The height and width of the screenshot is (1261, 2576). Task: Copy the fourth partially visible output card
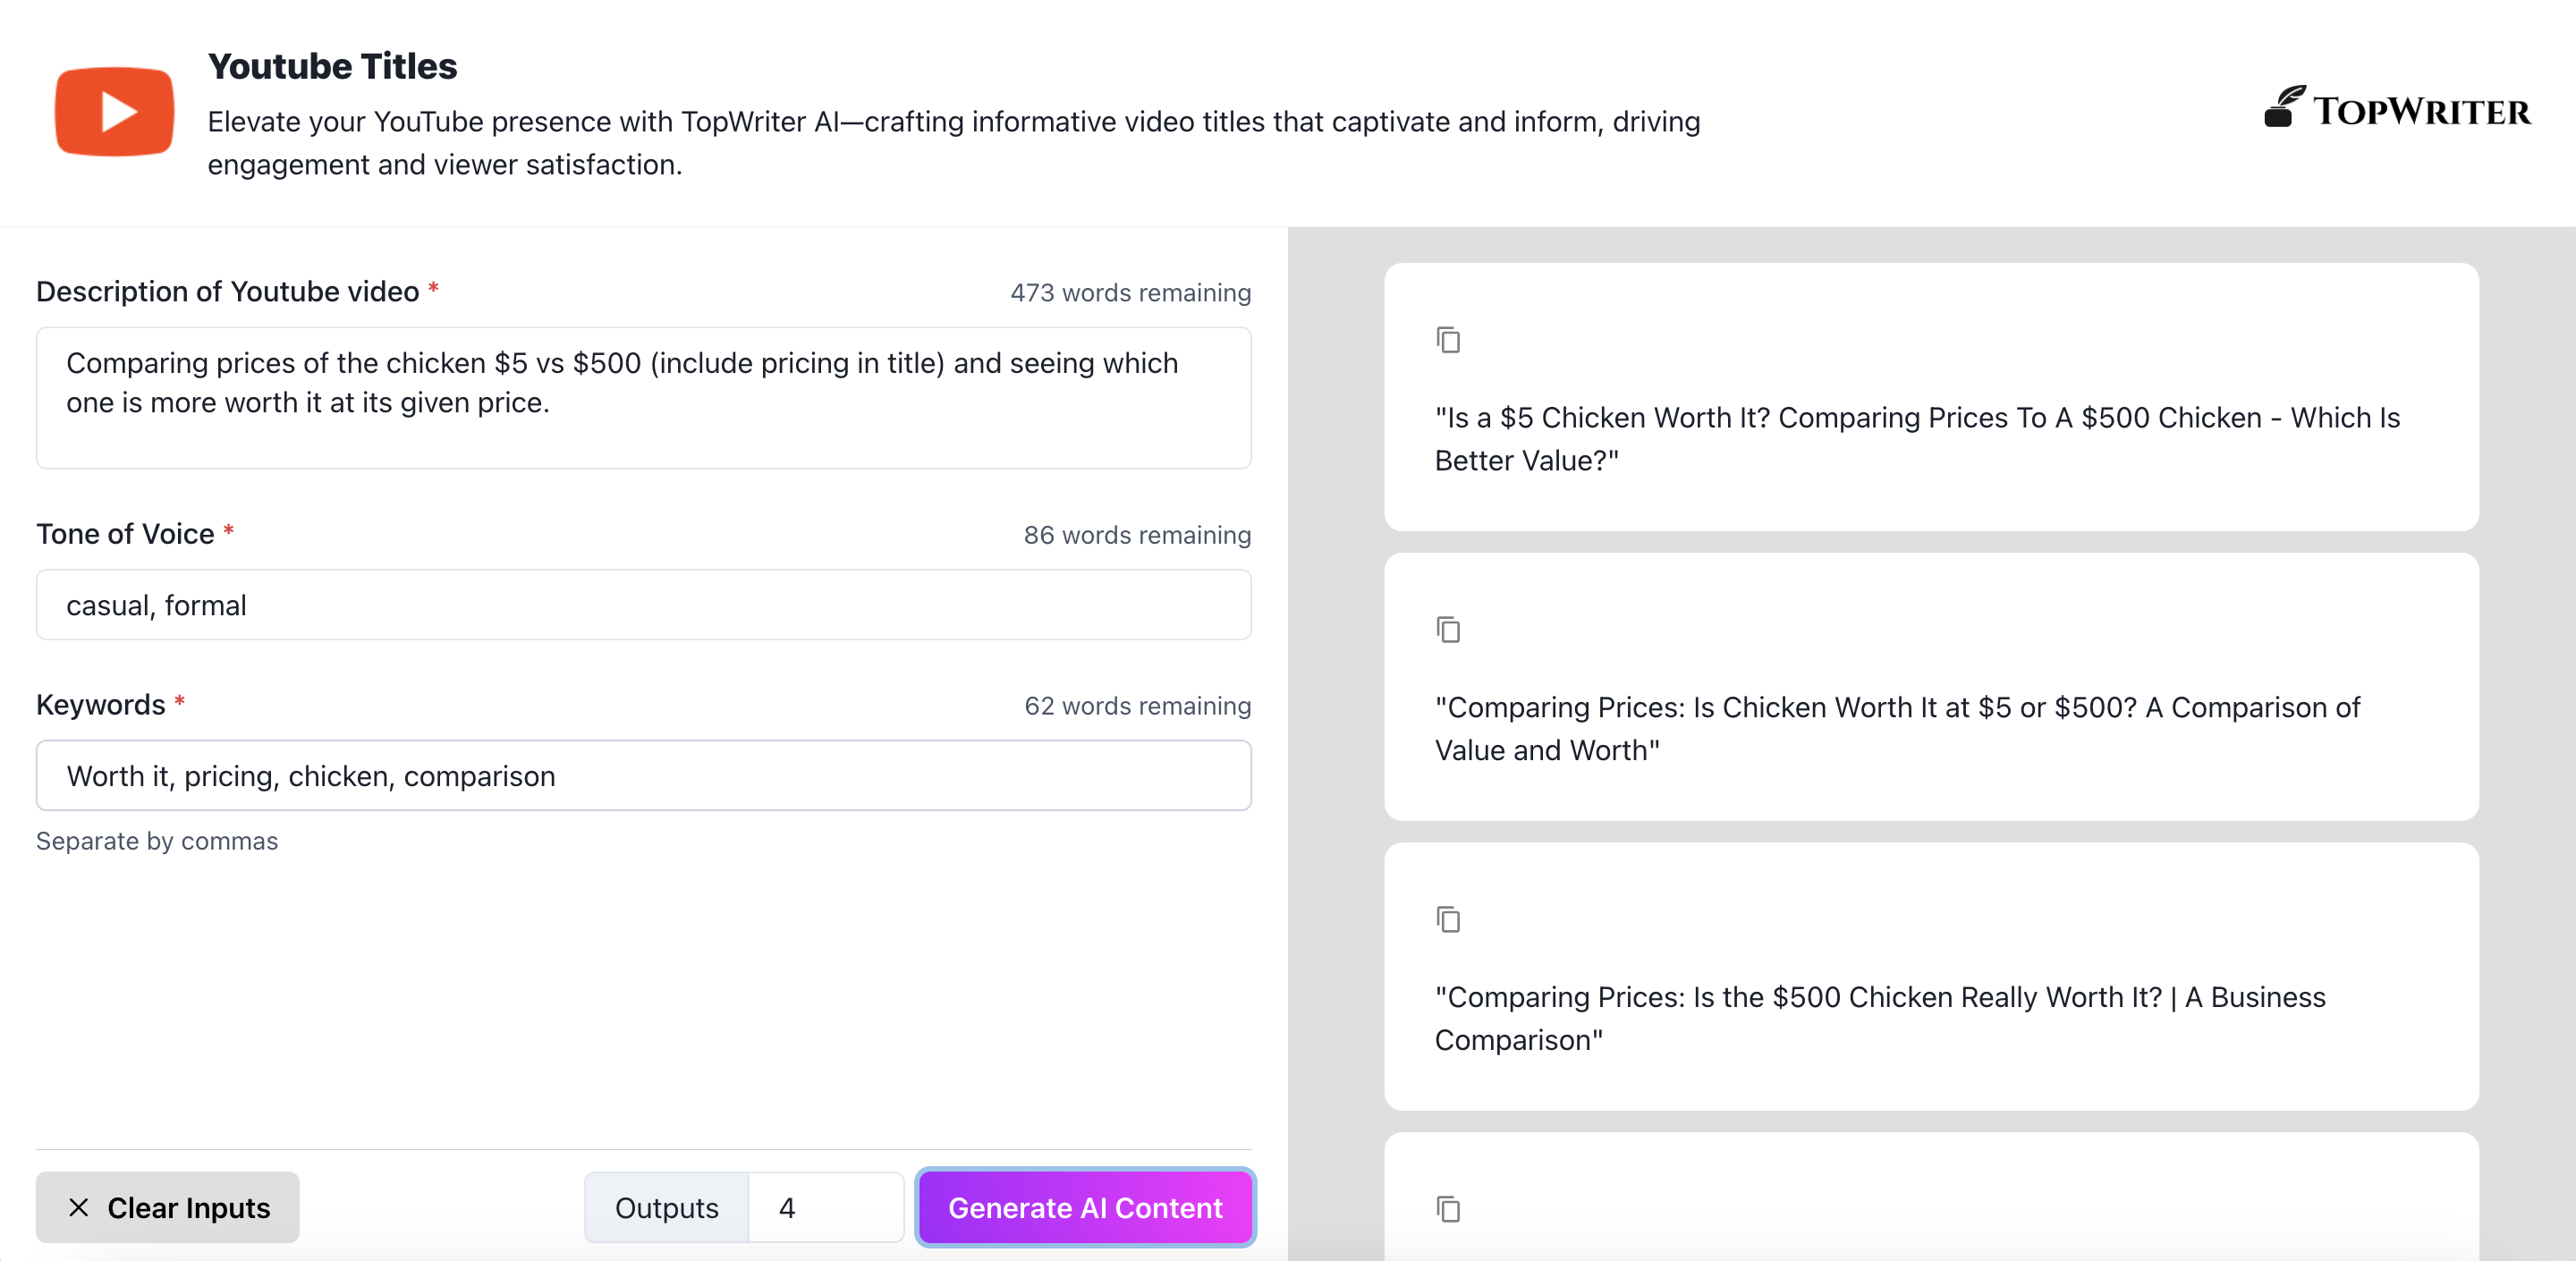click(x=1448, y=1209)
